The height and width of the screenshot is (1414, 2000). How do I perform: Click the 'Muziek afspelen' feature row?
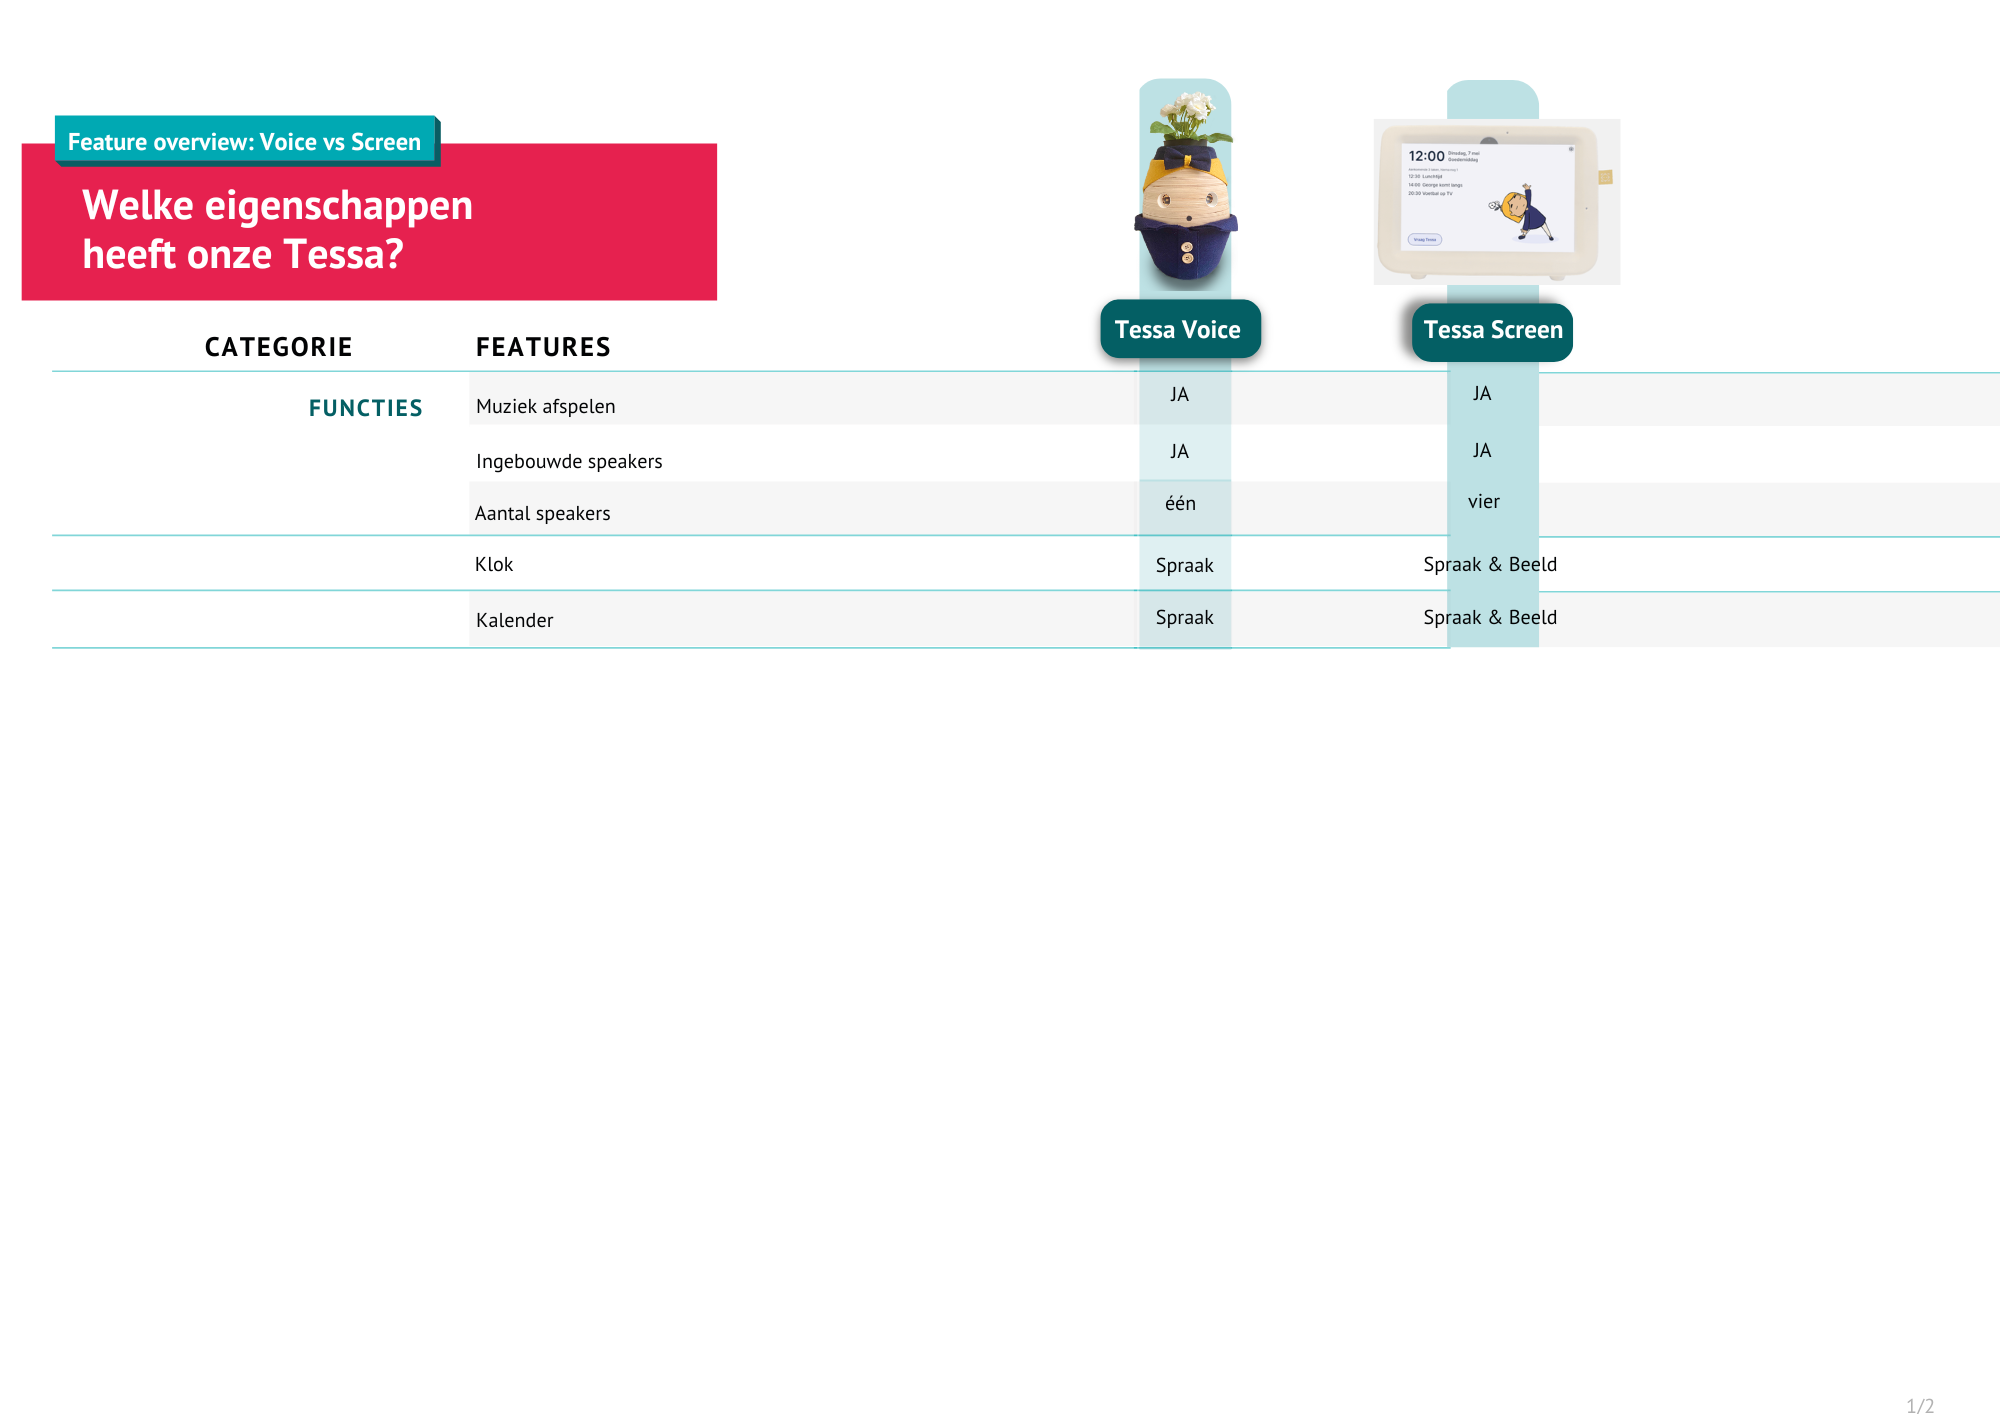[1234, 399]
